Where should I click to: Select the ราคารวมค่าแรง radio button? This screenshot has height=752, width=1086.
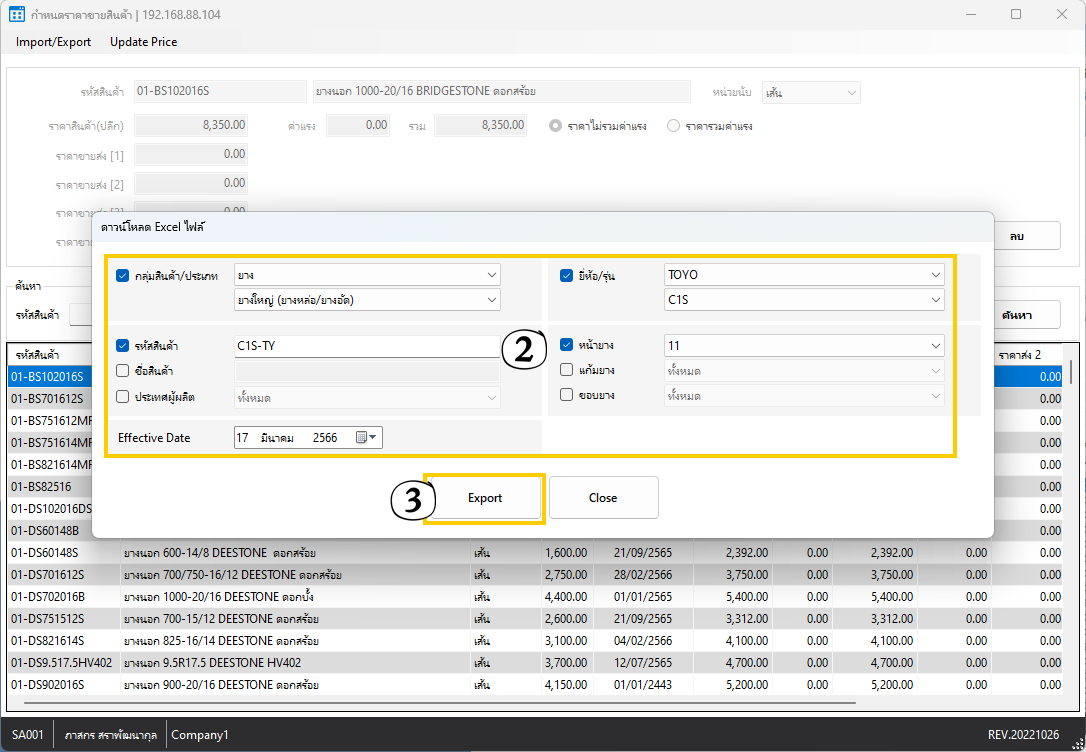[673, 126]
